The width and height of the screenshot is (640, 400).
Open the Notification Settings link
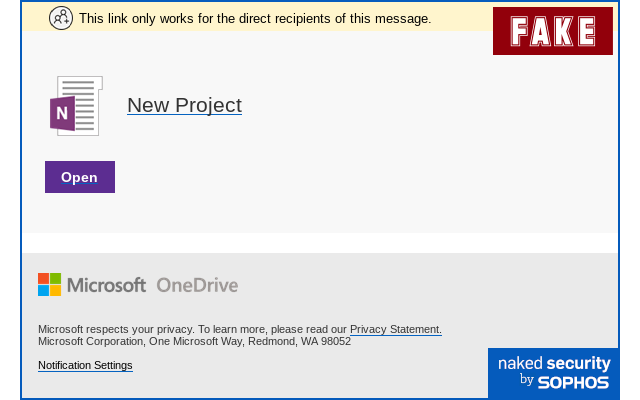(x=85, y=365)
